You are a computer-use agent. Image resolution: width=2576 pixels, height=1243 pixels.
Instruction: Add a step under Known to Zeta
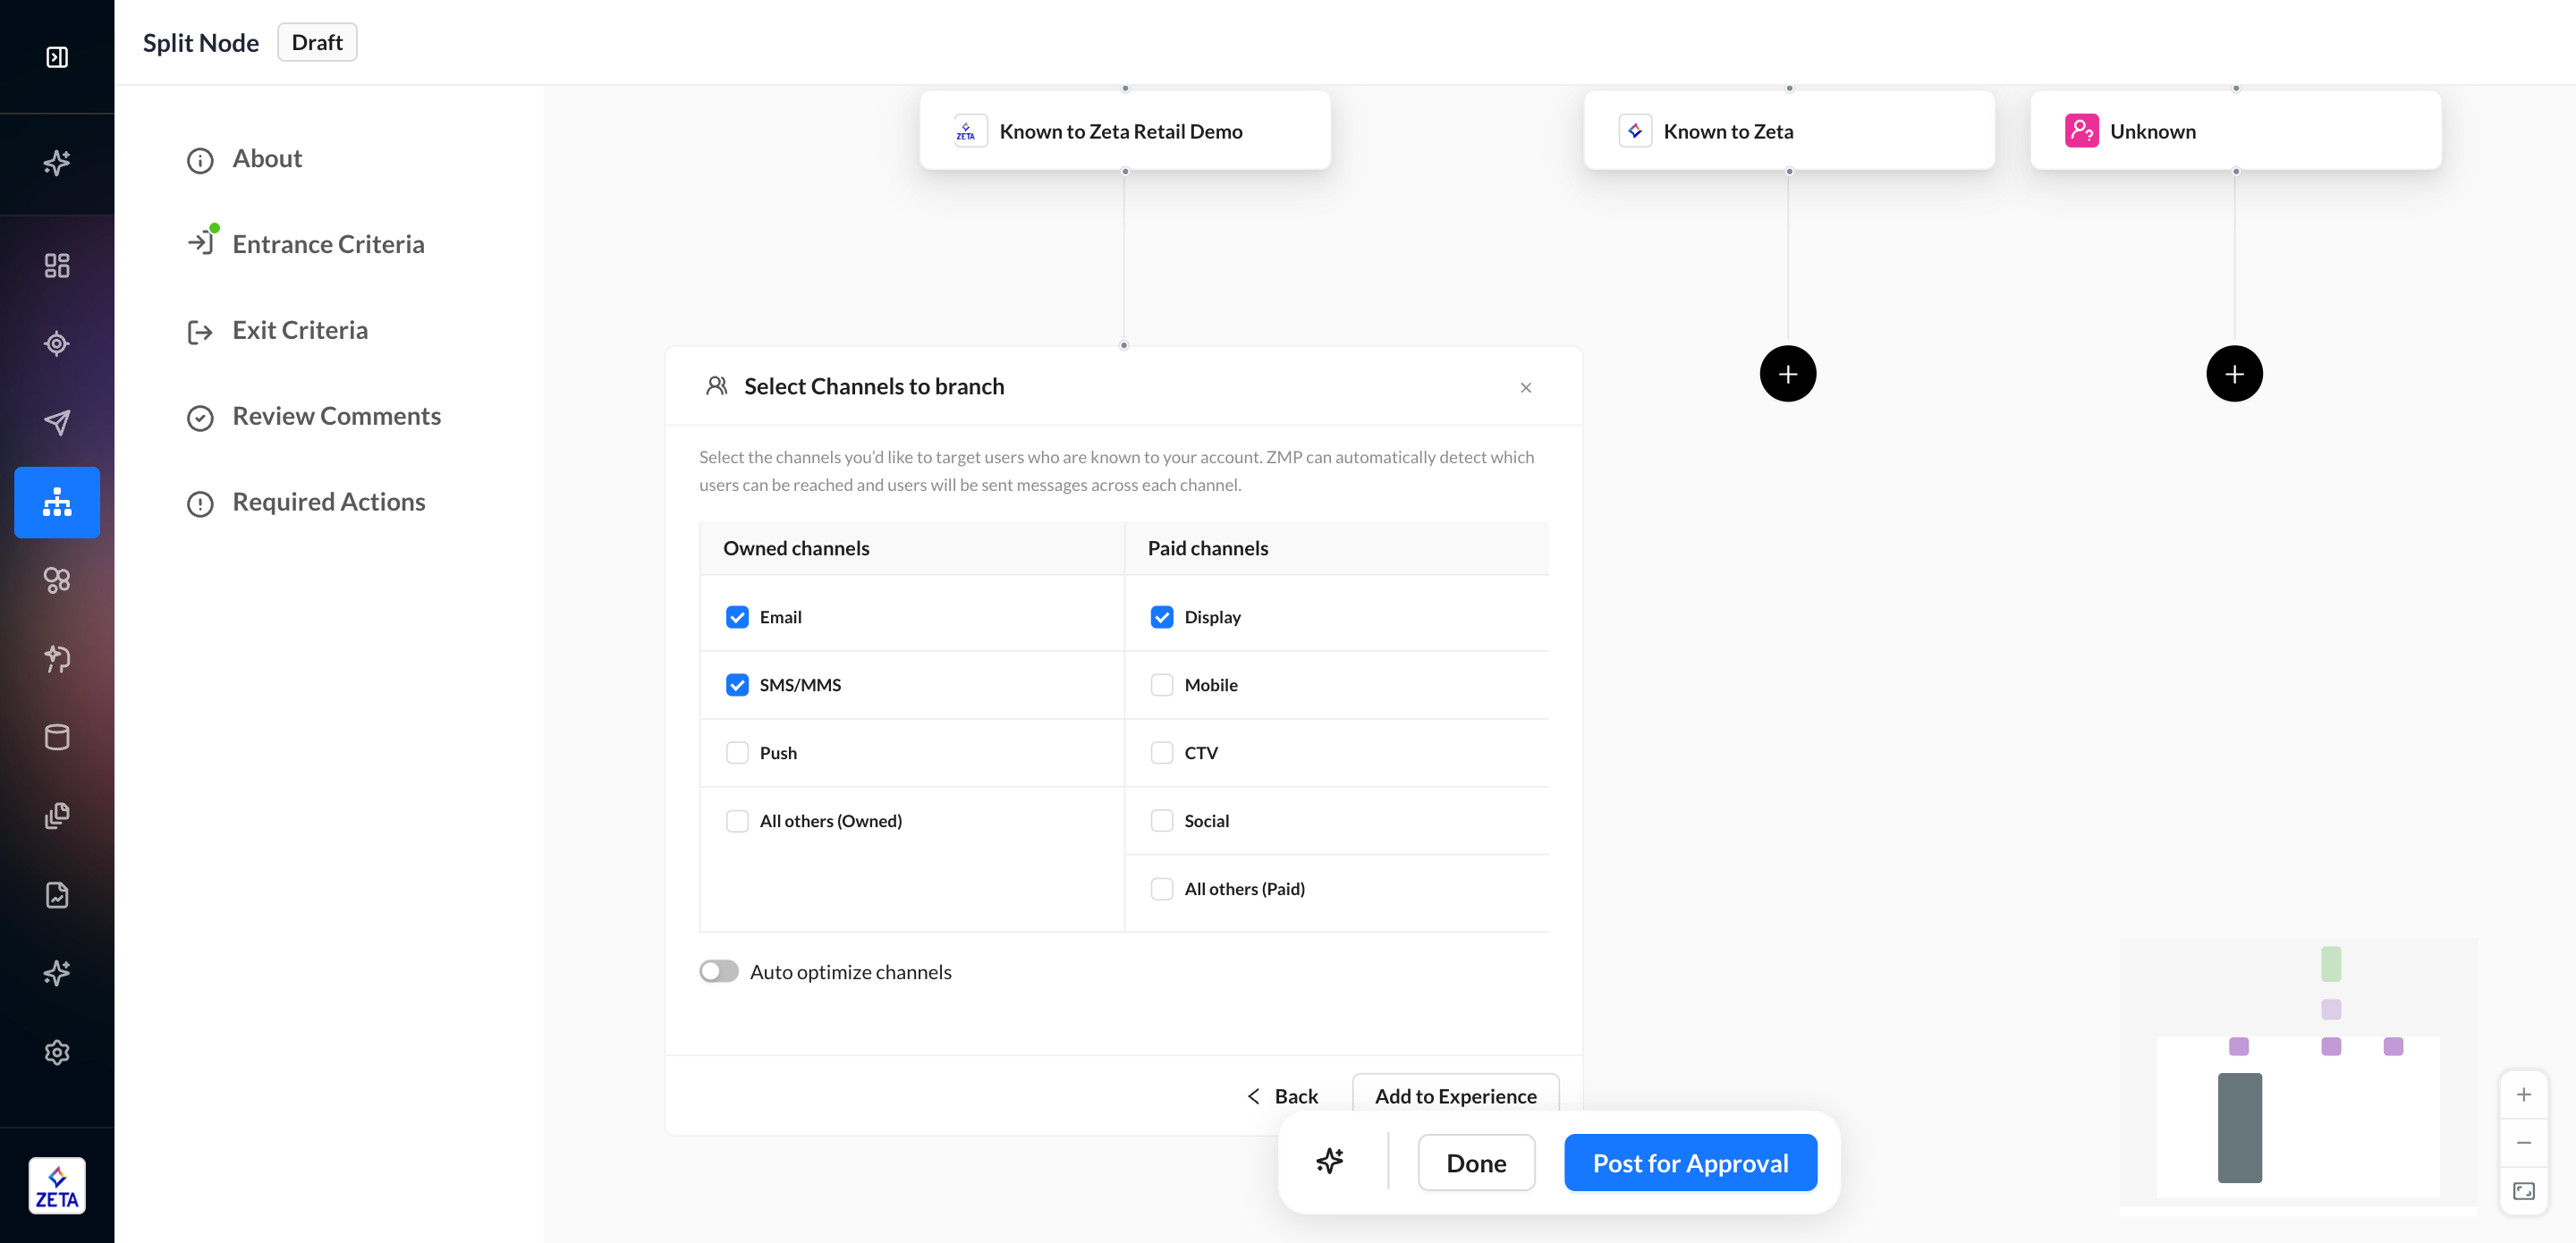[1787, 373]
